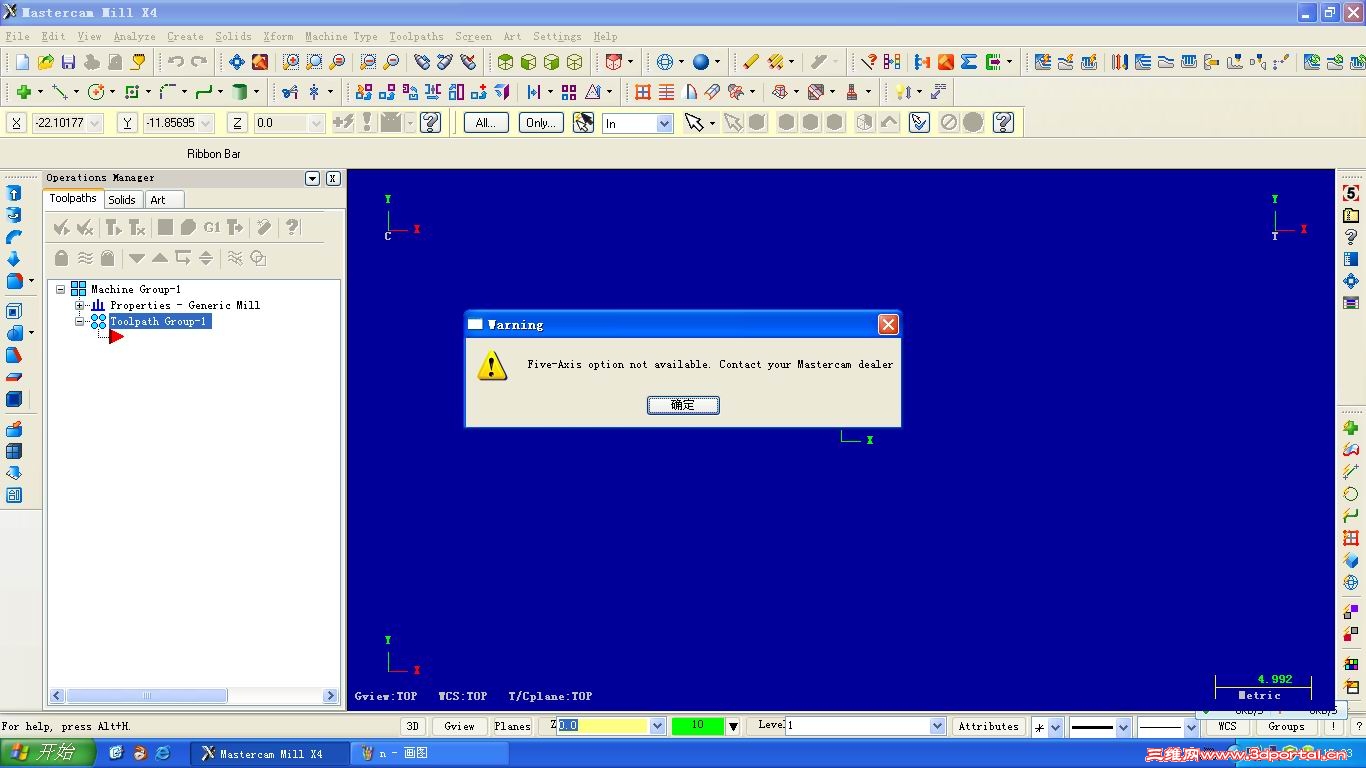Click the number 5 icon in right sidebar
Image resolution: width=1366 pixels, height=768 pixels.
pos(1351,193)
